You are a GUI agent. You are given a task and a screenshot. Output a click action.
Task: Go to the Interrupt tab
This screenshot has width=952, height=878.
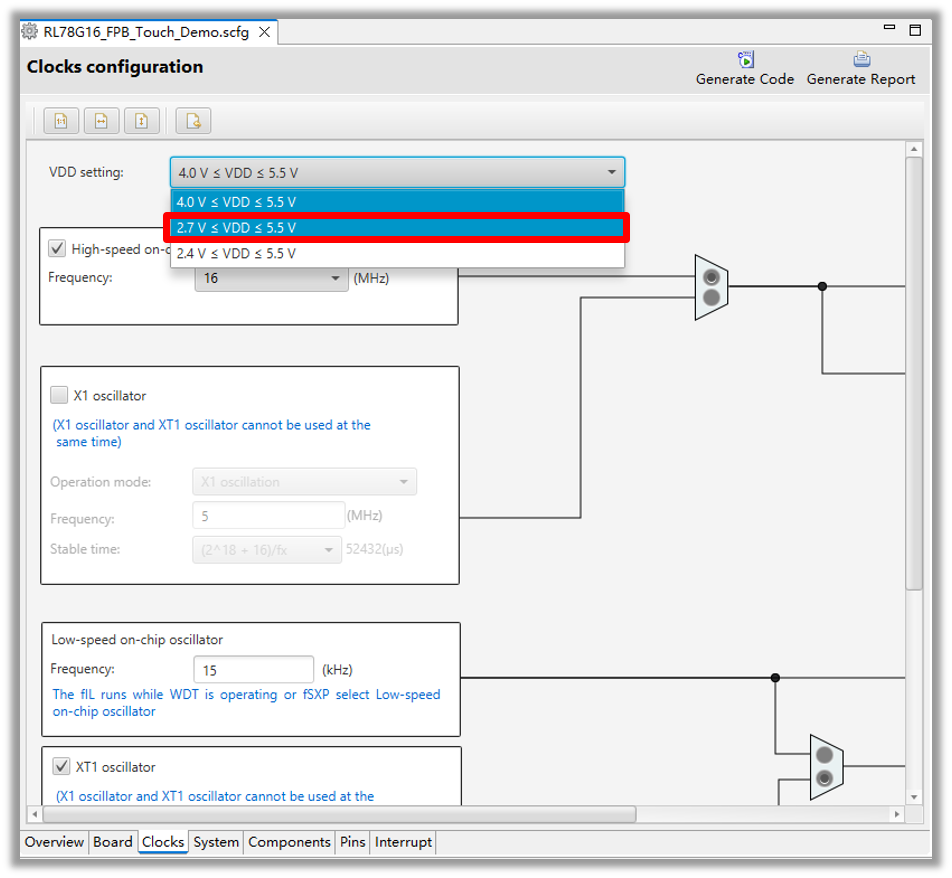point(403,842)
